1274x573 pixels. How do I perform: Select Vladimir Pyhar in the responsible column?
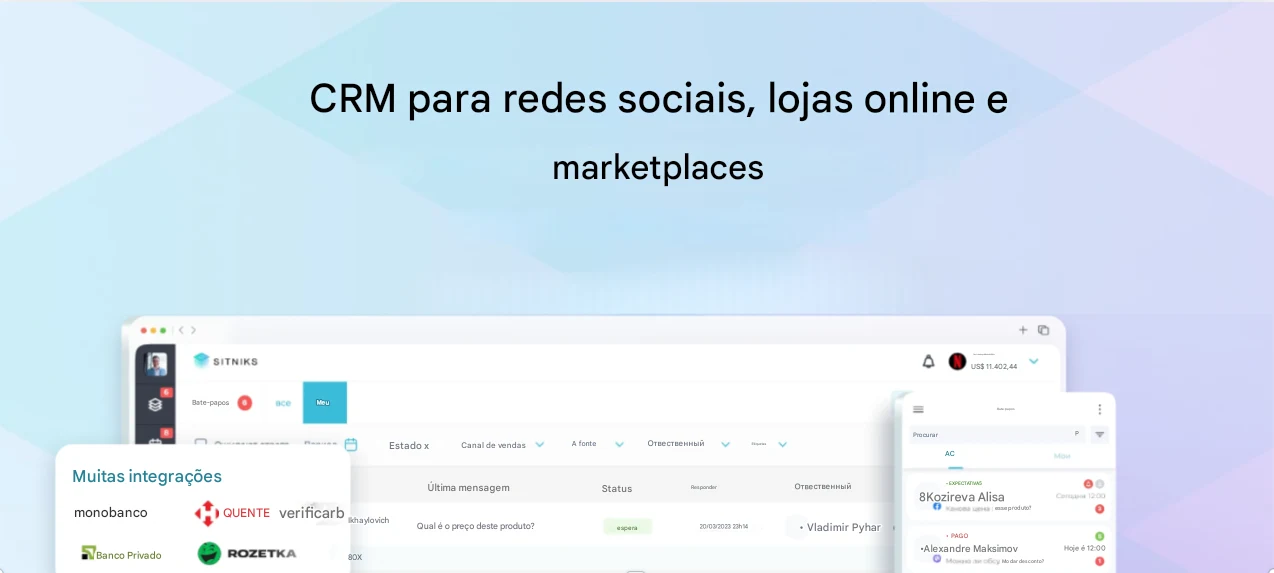click(x=843, y=527)
